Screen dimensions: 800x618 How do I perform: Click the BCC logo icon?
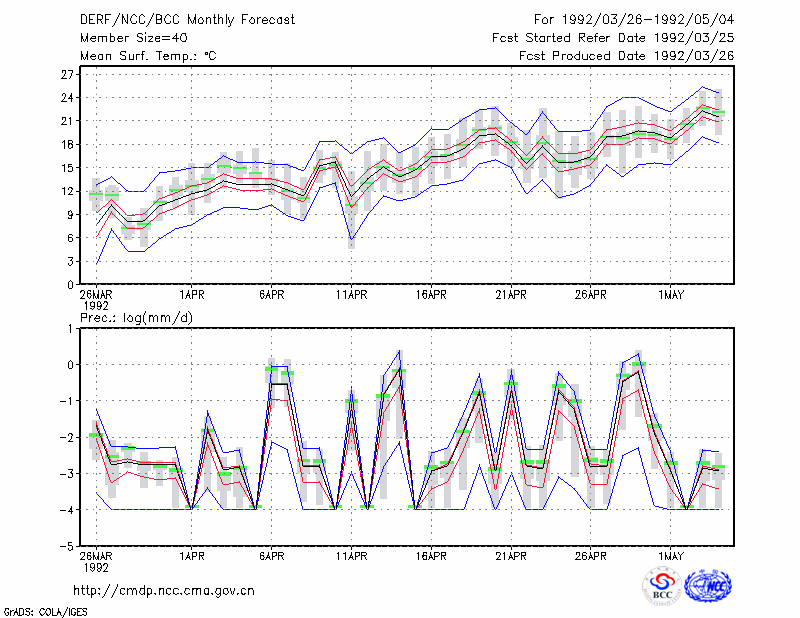click(662, 586)
